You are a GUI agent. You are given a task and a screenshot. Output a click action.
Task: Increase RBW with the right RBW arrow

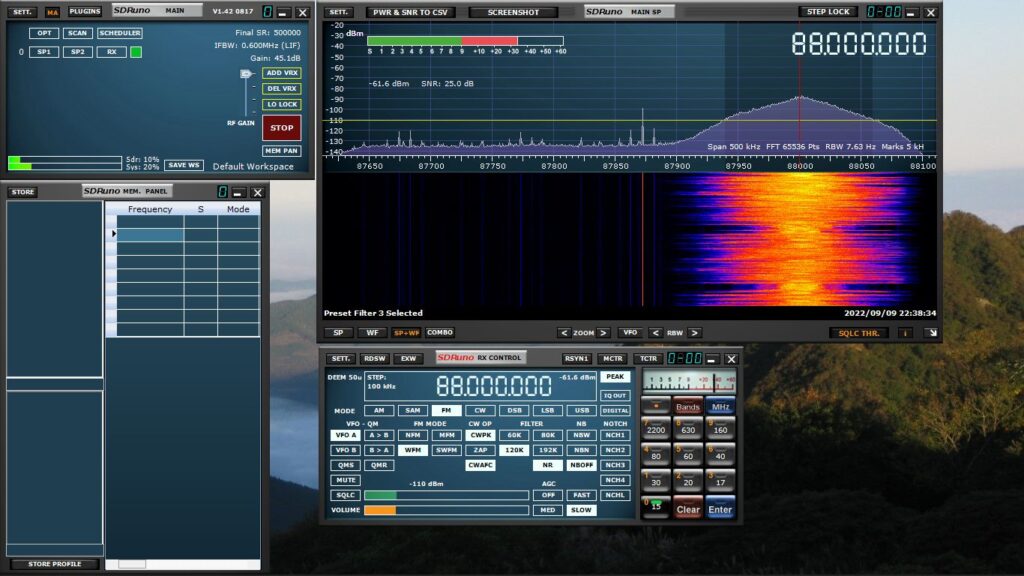tap(695, 333)
